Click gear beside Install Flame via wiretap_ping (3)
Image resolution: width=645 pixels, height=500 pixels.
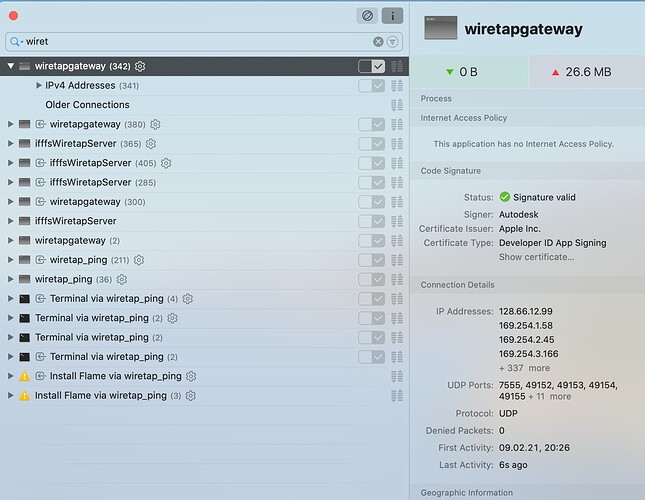[190, 396]
